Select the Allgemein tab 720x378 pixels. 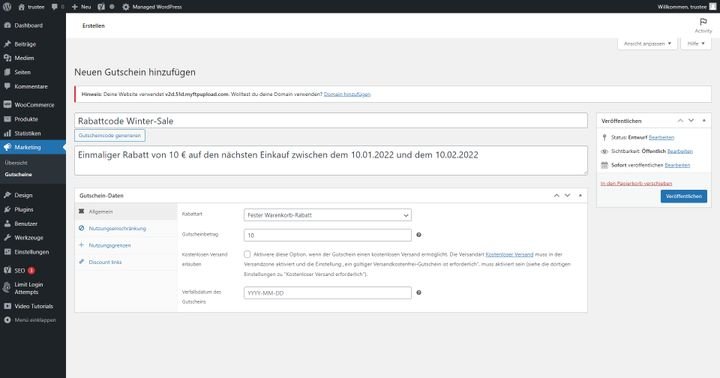126,212
